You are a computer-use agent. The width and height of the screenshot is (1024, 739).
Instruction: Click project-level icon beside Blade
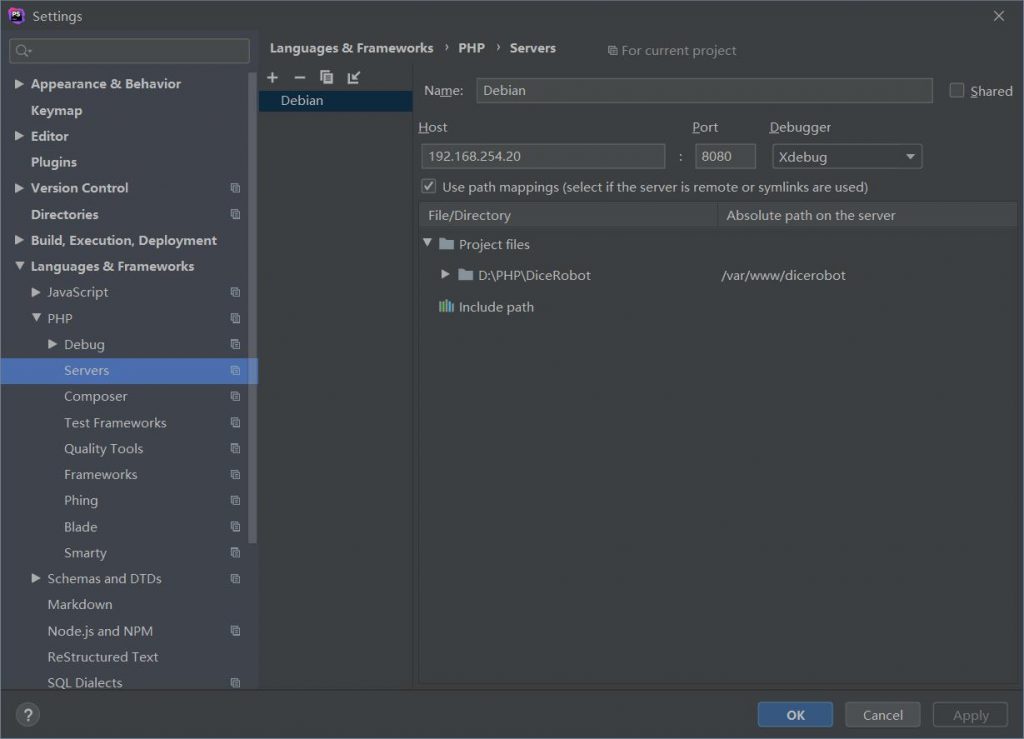[236, 527]
